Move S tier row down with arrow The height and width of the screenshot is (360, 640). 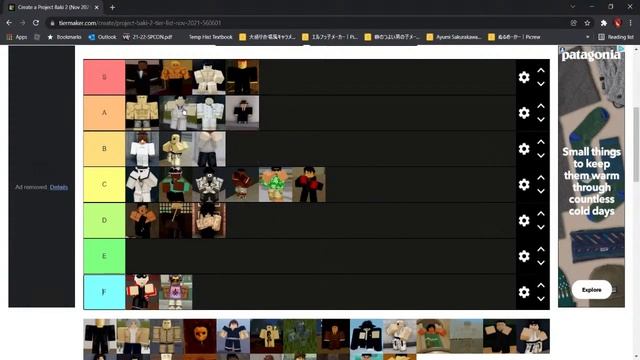coord(541,84)
